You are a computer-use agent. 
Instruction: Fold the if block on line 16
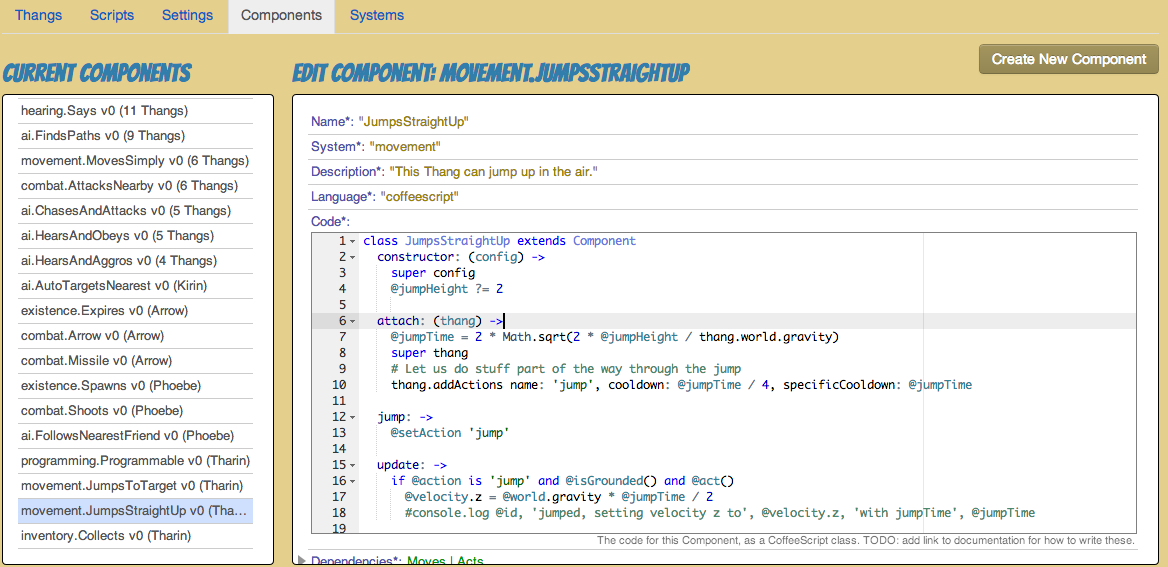point(352,481)
